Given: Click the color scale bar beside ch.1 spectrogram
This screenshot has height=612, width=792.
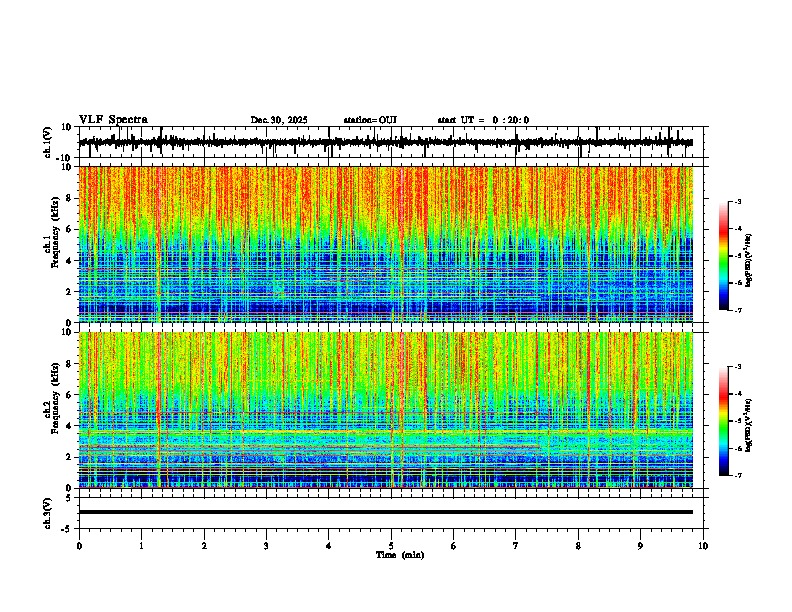Looking at the screenshot, I should tap(724, 256).
